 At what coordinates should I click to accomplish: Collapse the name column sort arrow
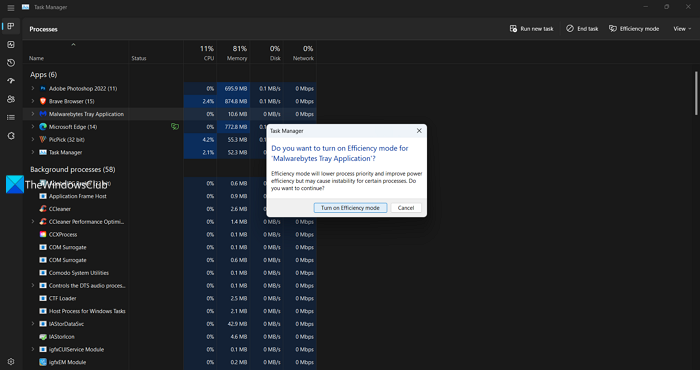click(73, 44)
